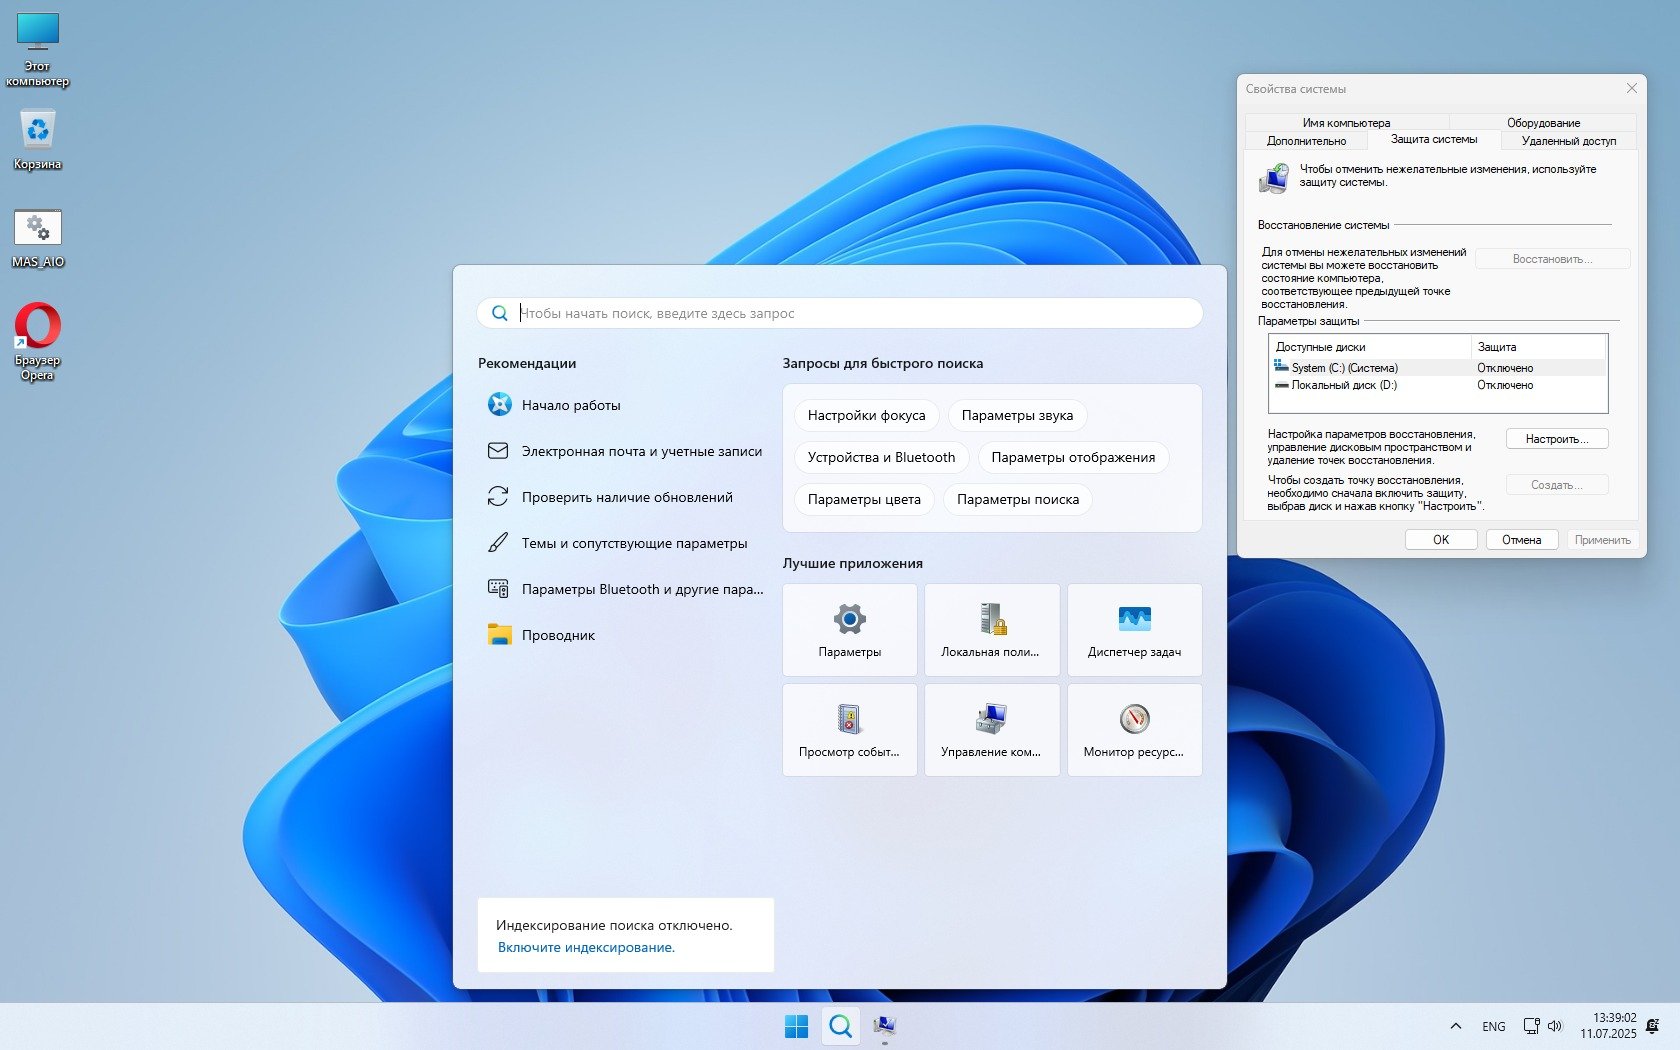Open Проверить наличие обновлений recommendation

tap(627, 497)
